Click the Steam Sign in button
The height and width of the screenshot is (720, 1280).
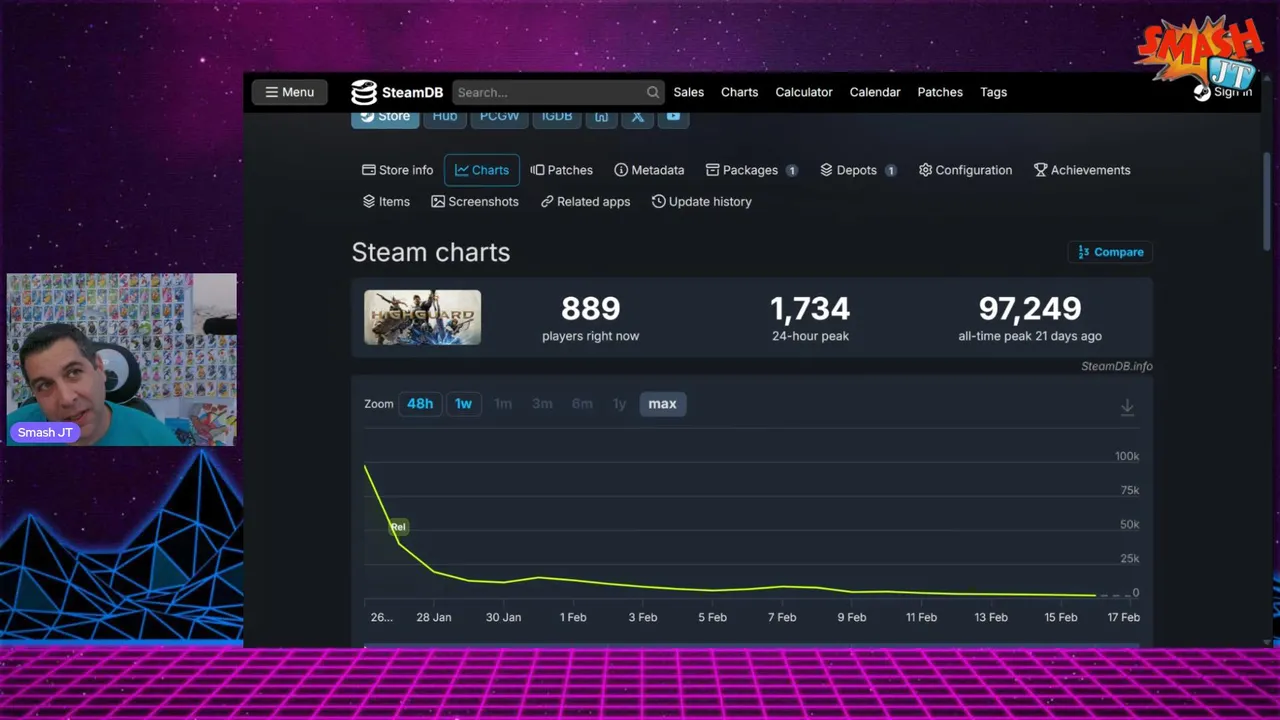pyautogui.click(x=1223, y=92)
